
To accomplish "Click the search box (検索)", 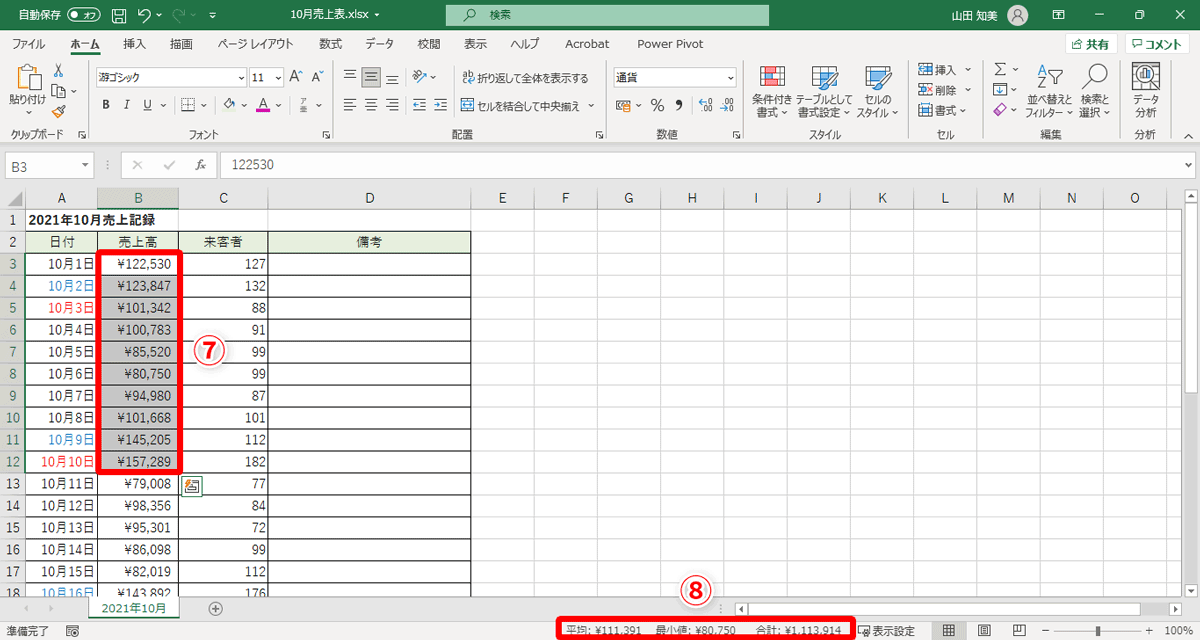I will click(x=608, y=15).
